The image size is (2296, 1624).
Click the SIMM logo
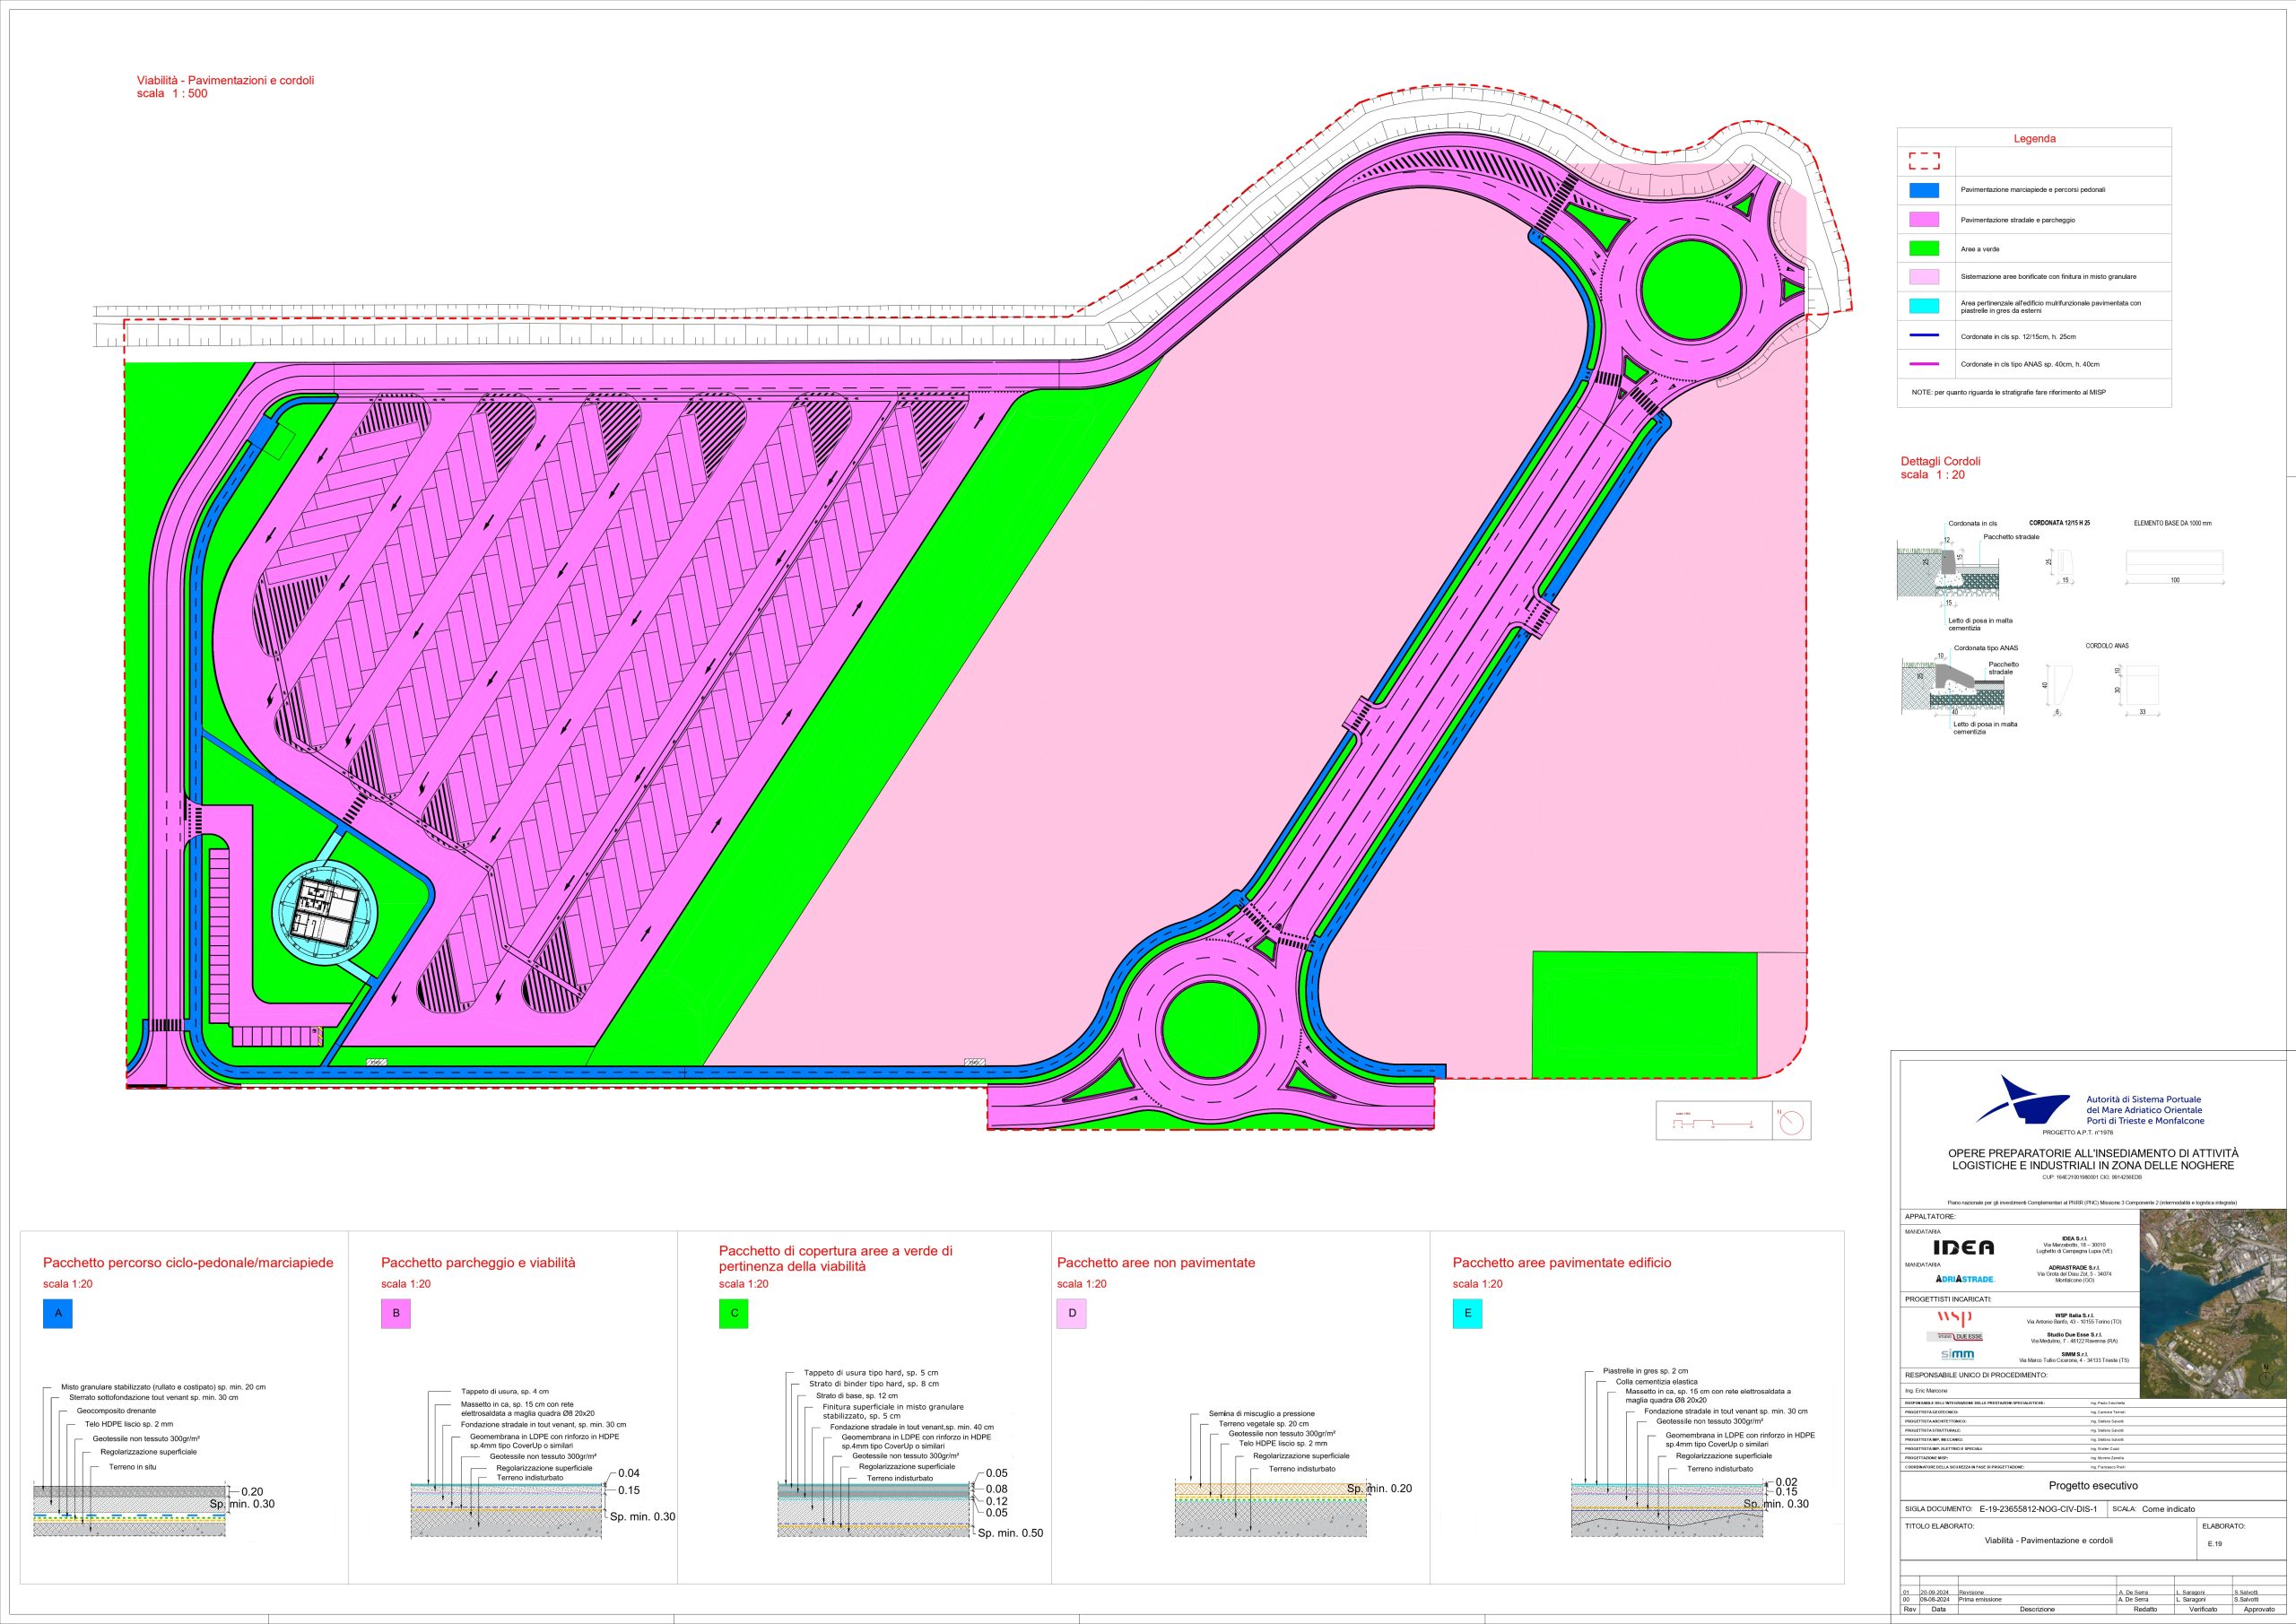click(x=1957, y=1355)
